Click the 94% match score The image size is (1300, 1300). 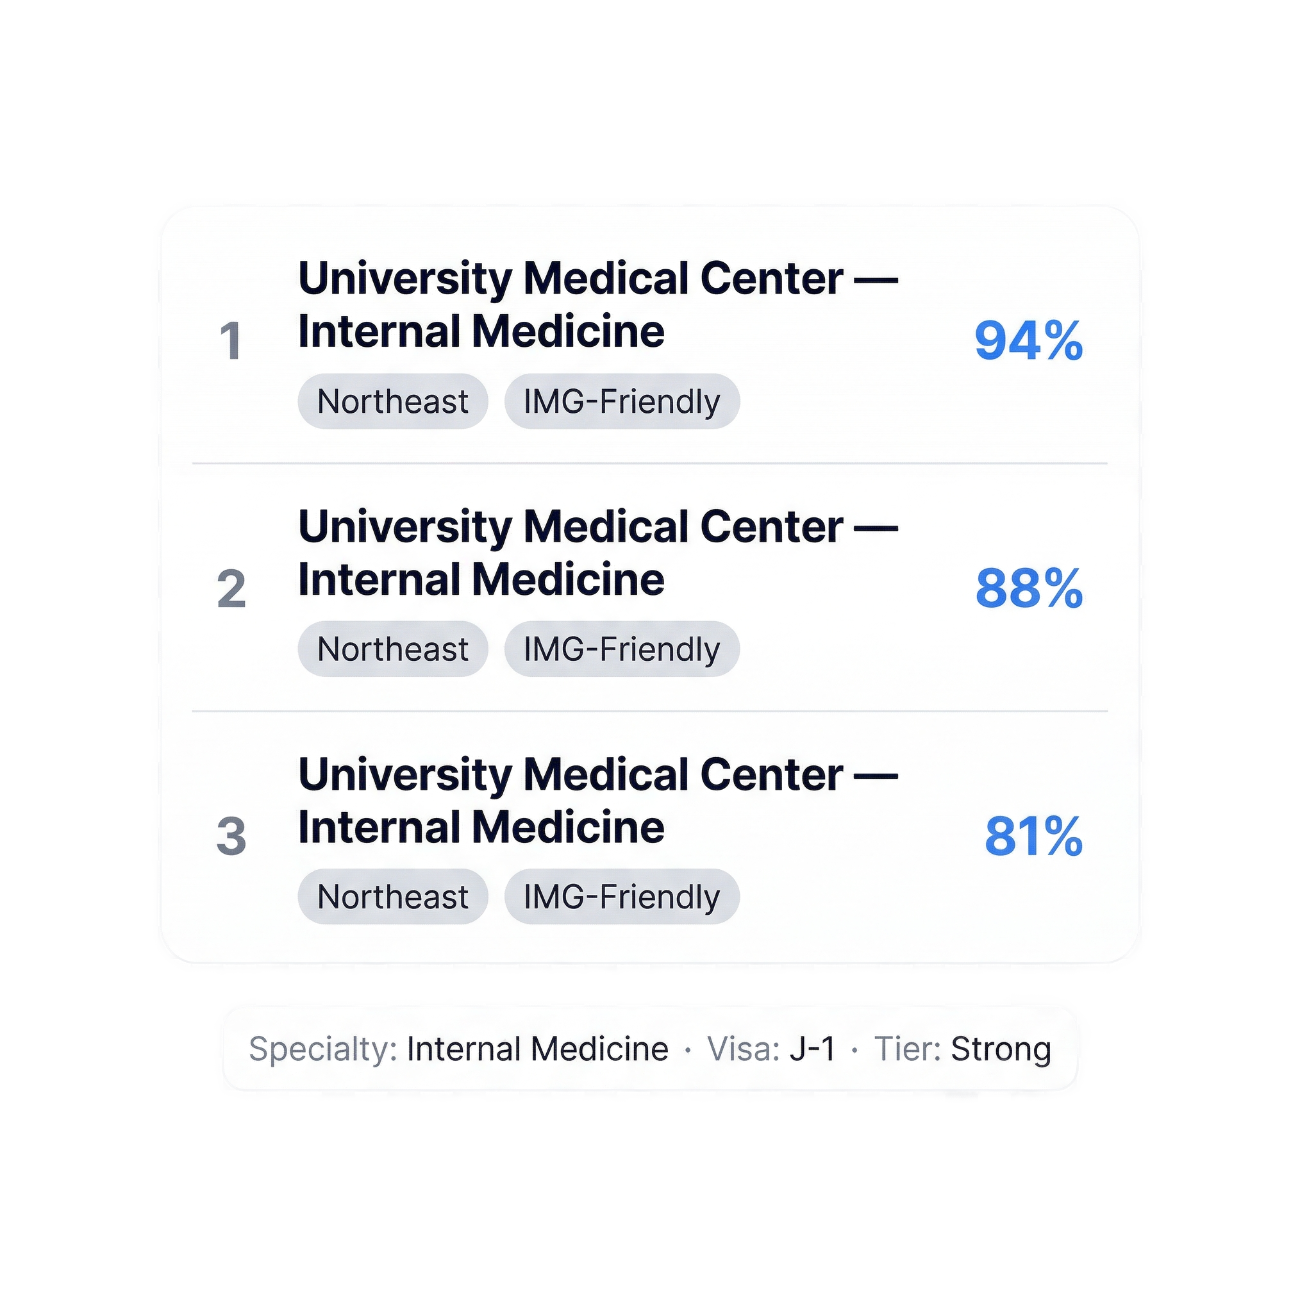[1028, 341]
